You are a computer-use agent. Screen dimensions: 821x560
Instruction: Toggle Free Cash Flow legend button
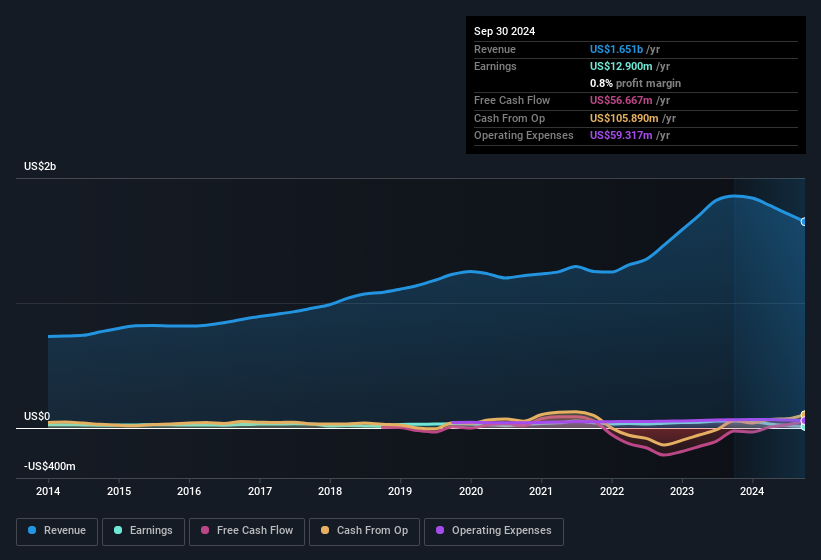pyautogui.click(x=247, y=531)
